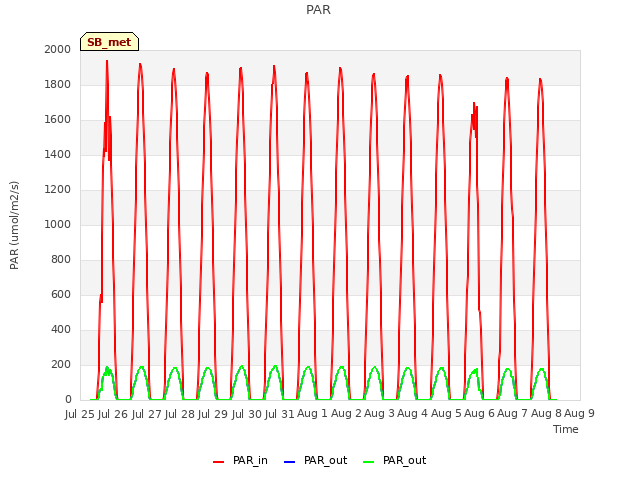Click the 400 y-axis tick label
The image size is (640, 480).
(61, 329)
